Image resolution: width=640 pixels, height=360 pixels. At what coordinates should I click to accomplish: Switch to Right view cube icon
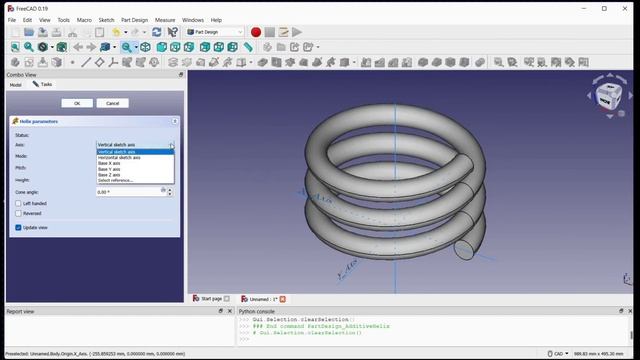point(189,47)
